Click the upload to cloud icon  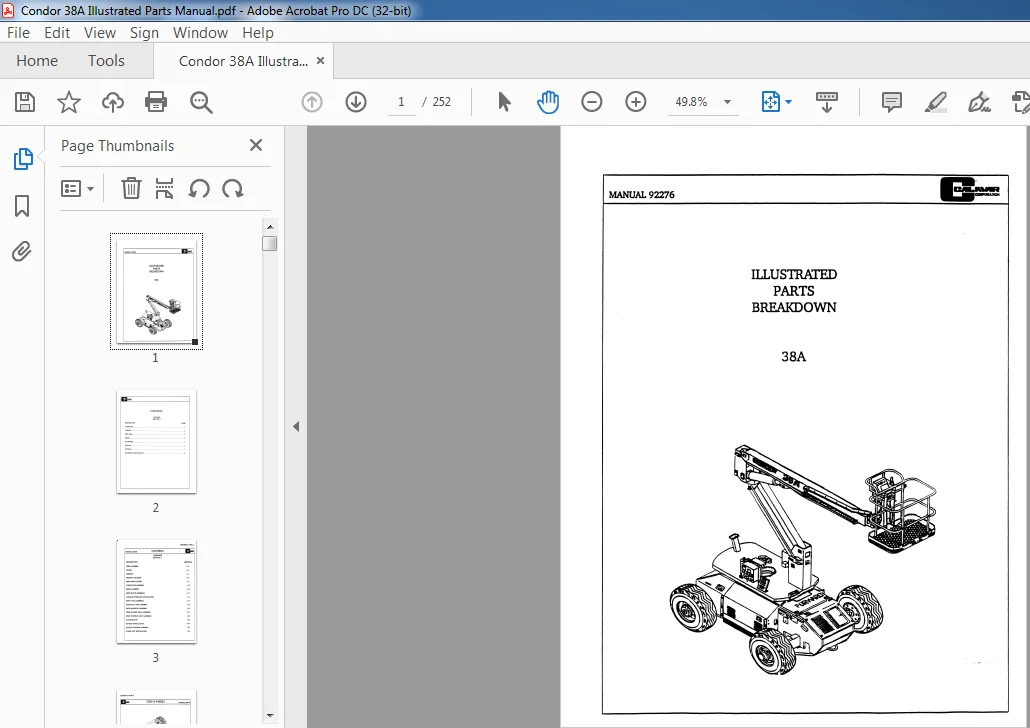pos(112,102)
